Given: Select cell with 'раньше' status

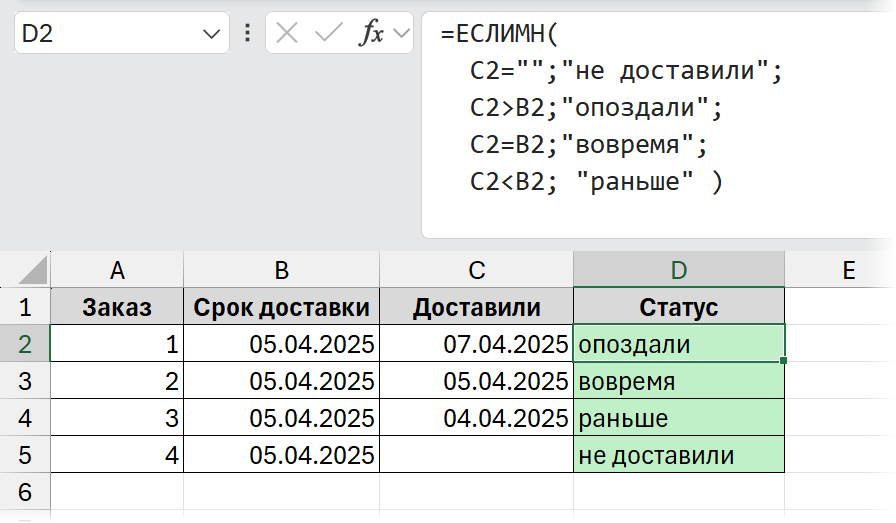Looking at the screenshot, I should (x=679, y=418).
